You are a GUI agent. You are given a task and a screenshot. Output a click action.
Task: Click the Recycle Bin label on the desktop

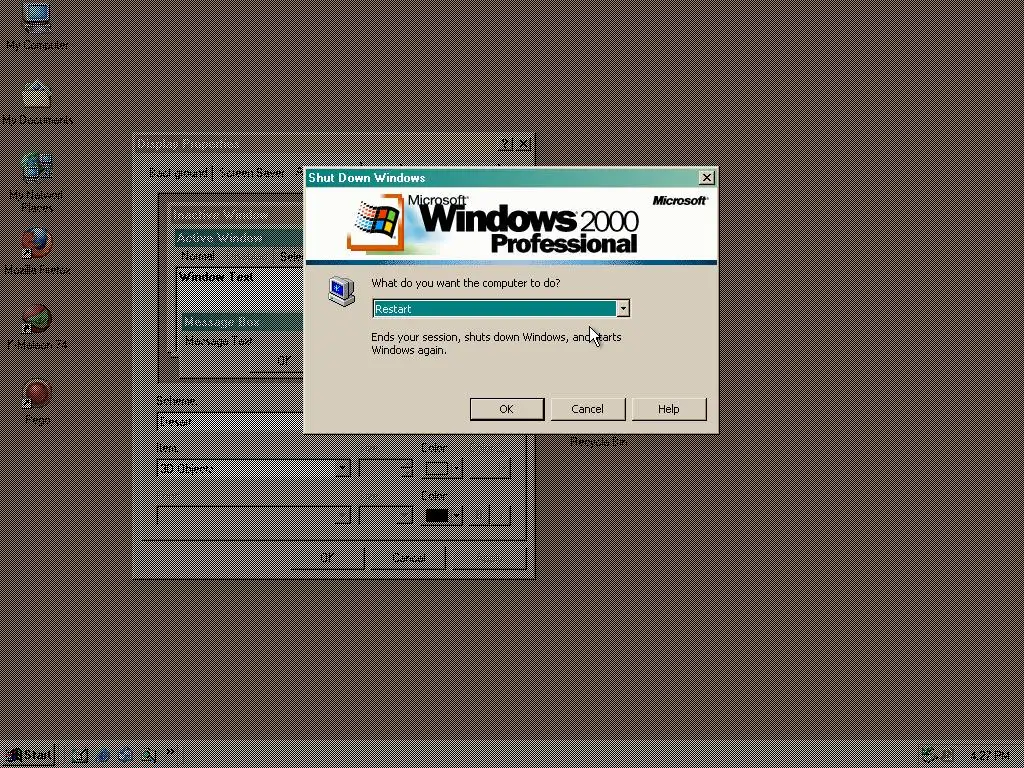(598, 442)
